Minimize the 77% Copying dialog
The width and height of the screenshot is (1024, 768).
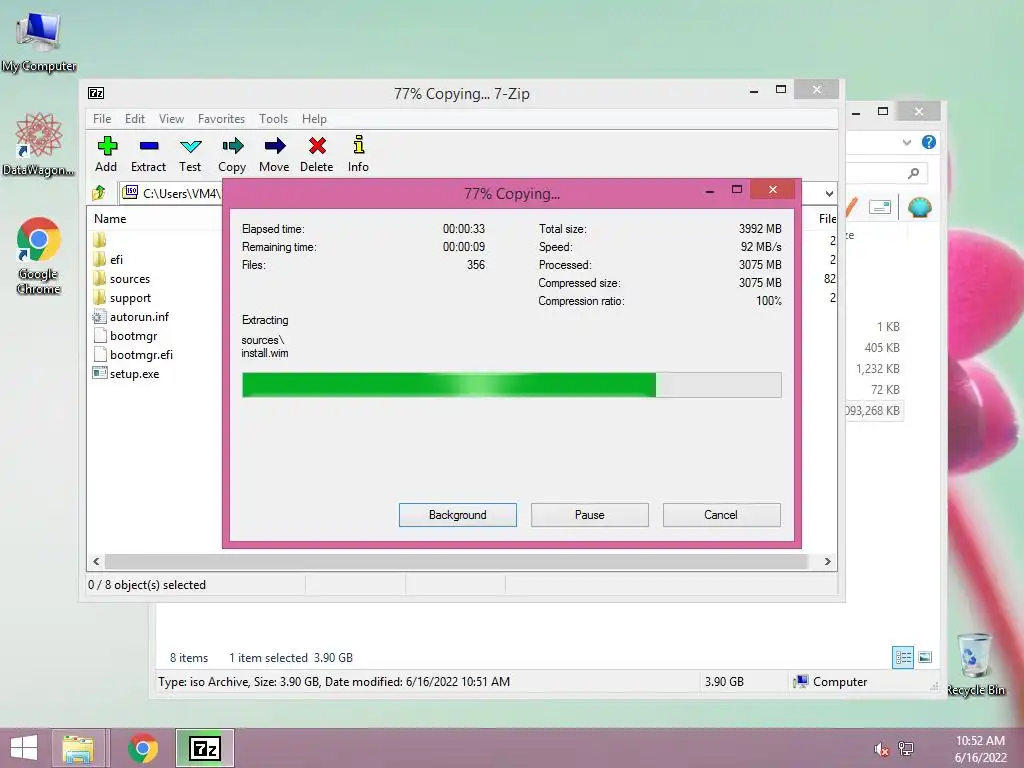[710, 191]
